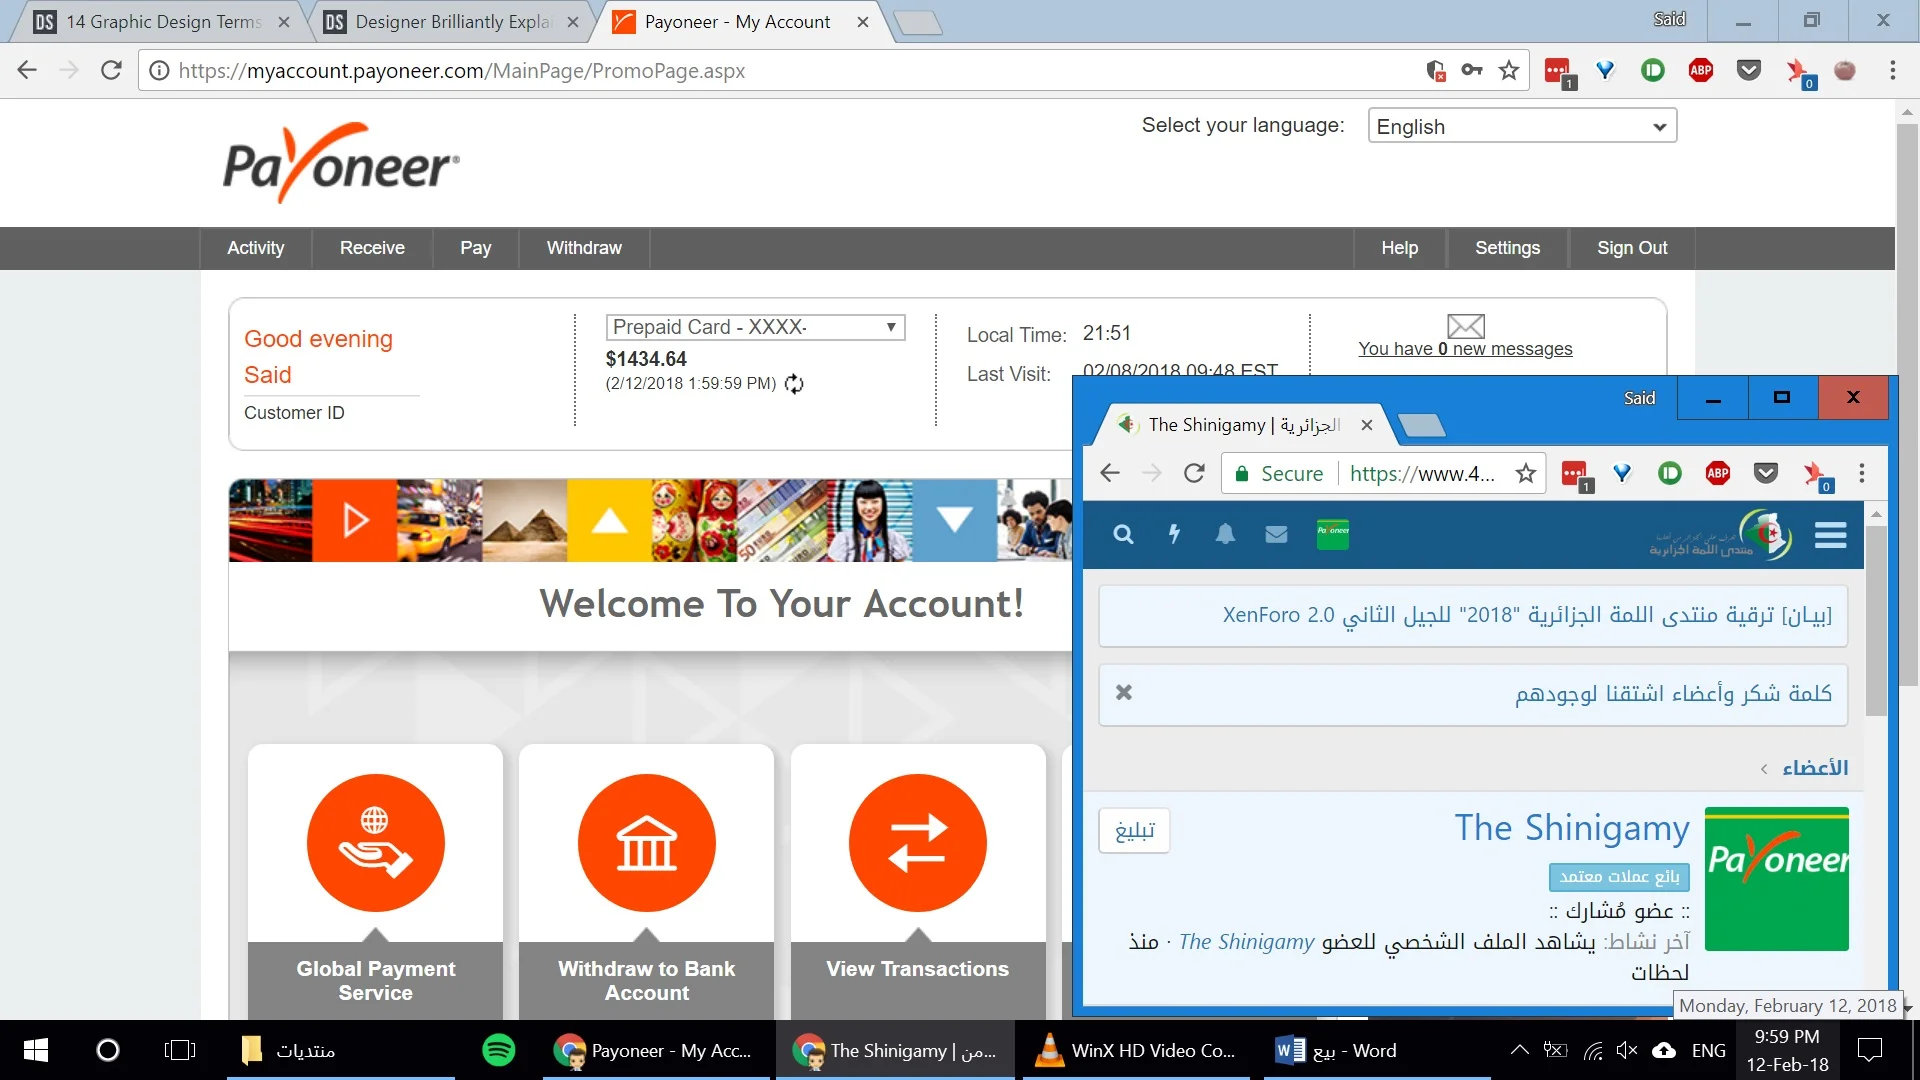Click The Shinigamy profile name link
This screenshot has height=1080, width=1920.
coord(1571,828)
